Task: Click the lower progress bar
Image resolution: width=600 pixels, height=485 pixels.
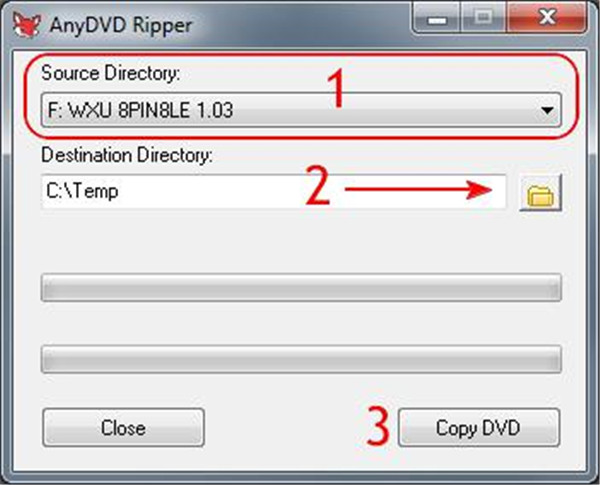Action: click(301, 359)
